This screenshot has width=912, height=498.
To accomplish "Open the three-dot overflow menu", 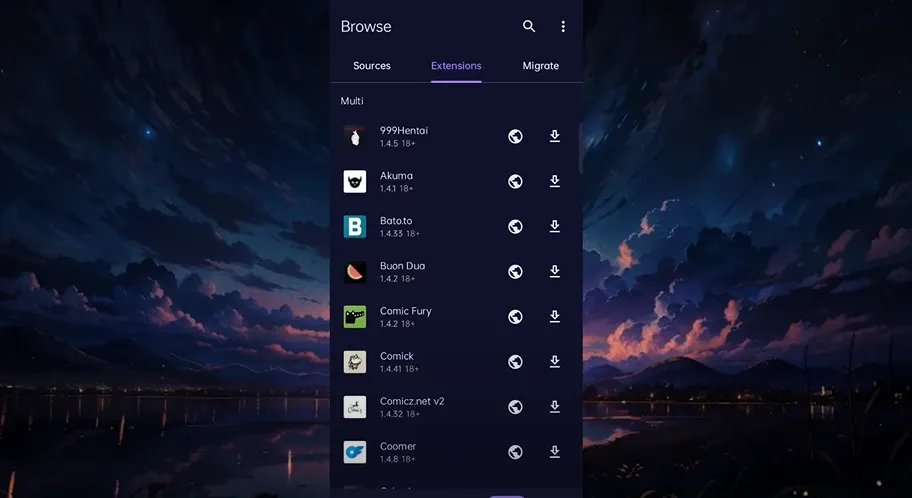I will (562, 26).
